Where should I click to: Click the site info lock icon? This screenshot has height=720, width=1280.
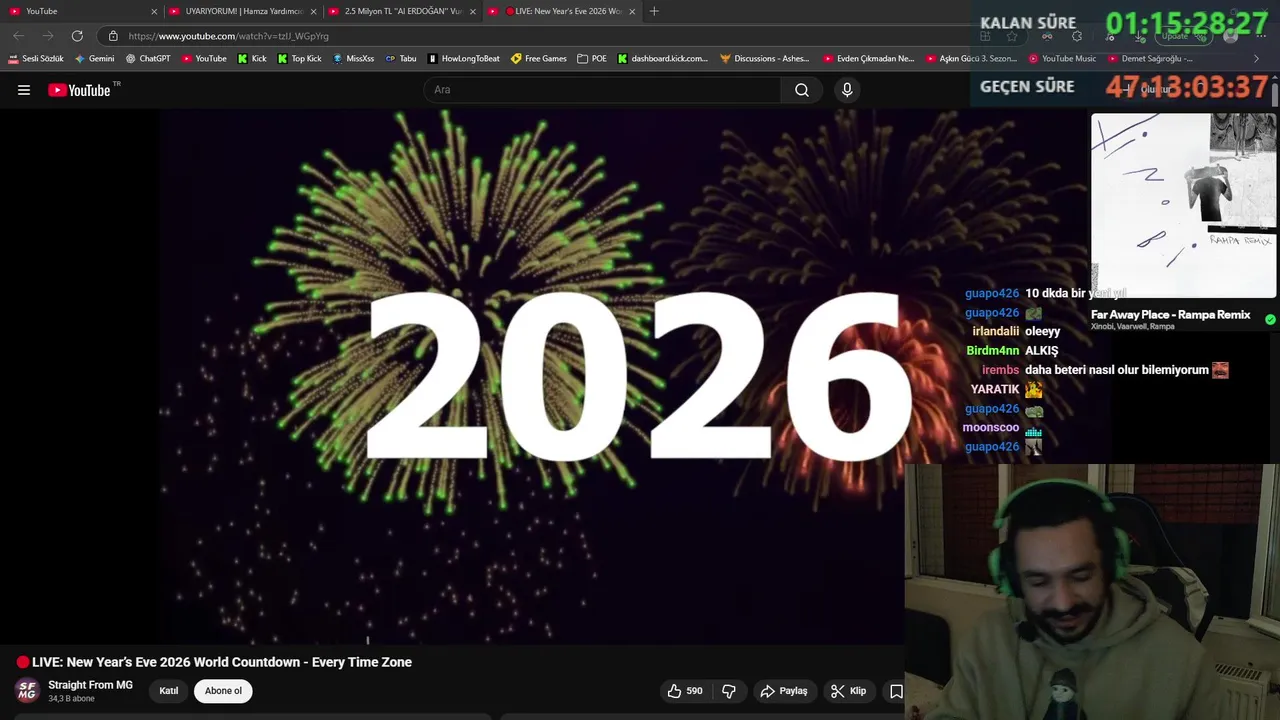[x=113, y=36]
